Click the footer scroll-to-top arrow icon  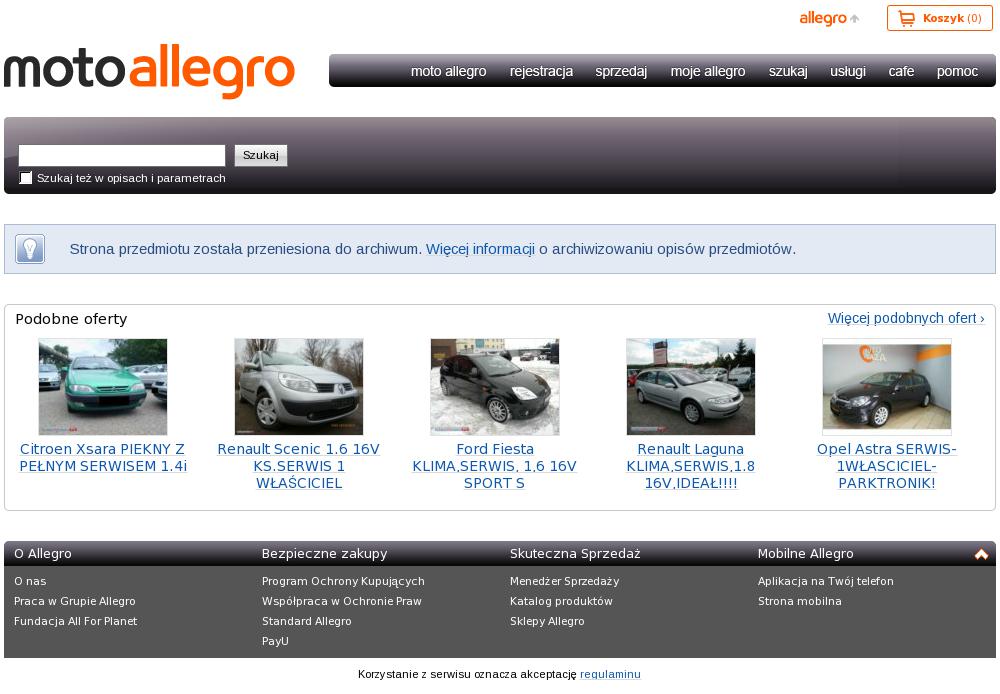pyautogui.click(x=981, y=554)
